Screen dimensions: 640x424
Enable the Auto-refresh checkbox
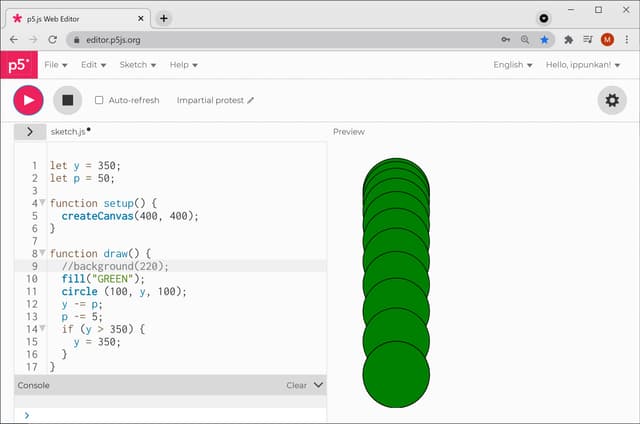click(99, 100)
